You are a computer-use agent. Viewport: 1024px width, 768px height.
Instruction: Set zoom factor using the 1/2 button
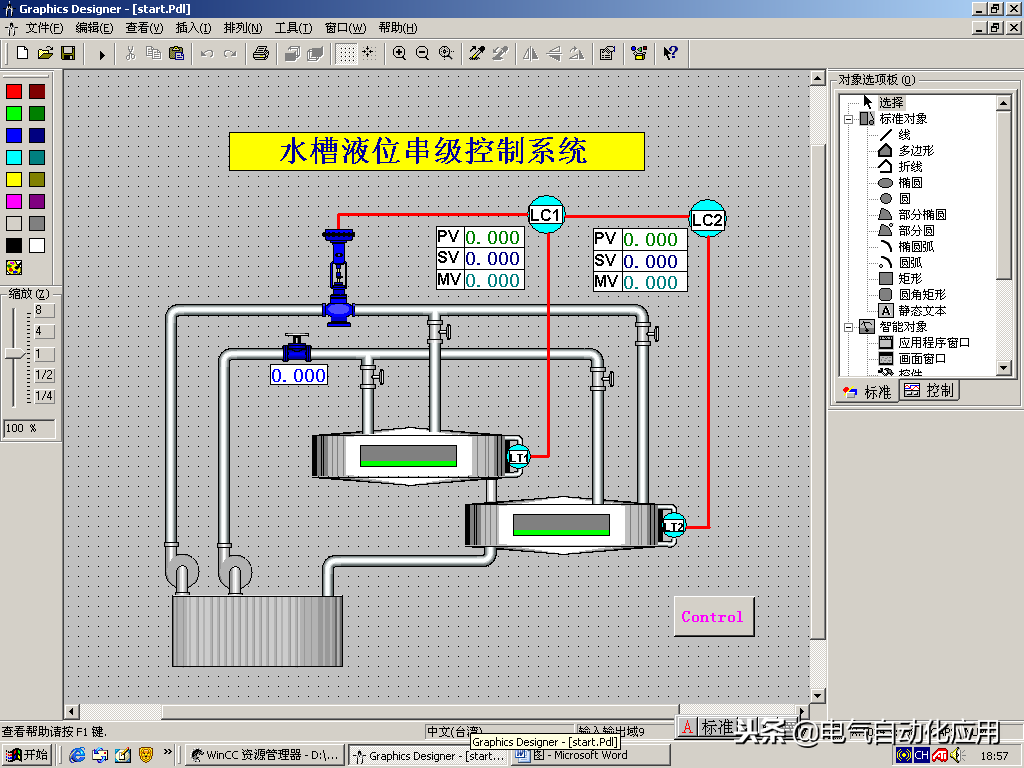[x=44, y=375]
